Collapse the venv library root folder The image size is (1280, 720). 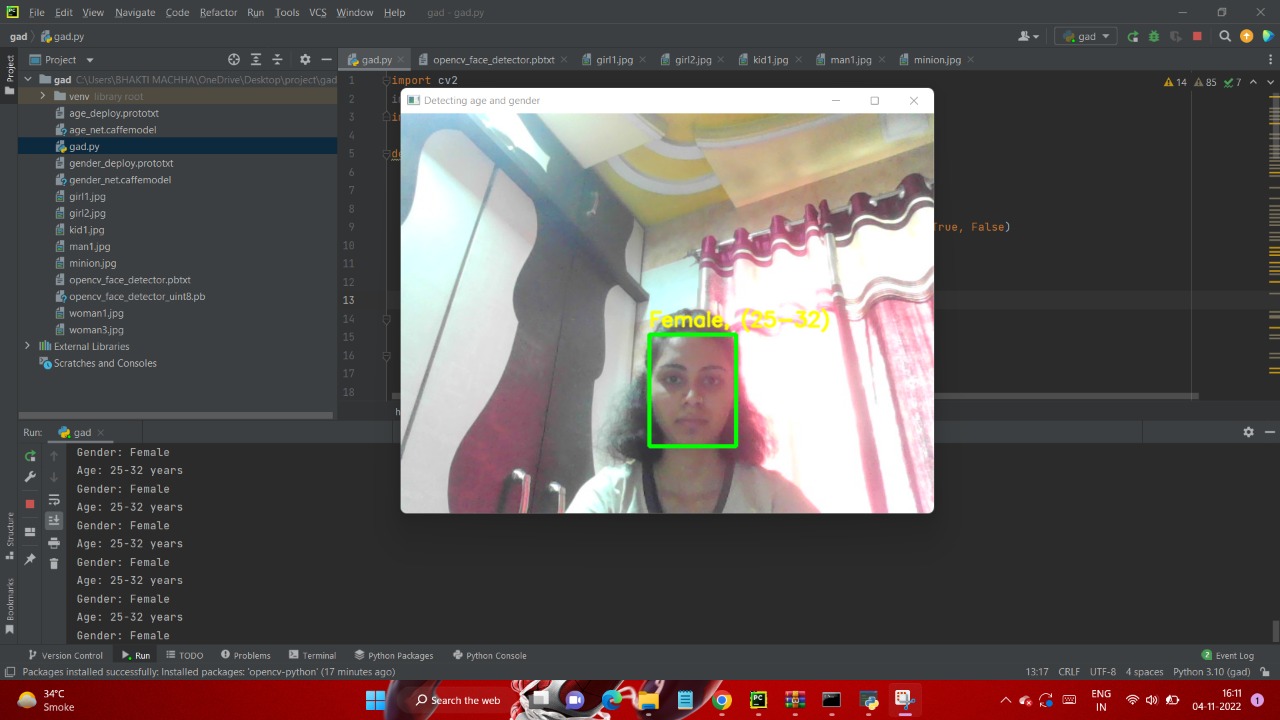click(x=43, y=96)
